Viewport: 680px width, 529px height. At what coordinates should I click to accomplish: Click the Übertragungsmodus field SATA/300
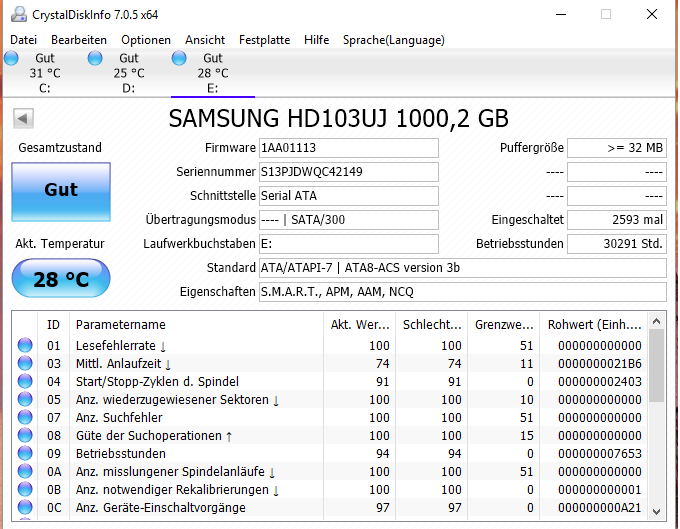click(349, 220)
